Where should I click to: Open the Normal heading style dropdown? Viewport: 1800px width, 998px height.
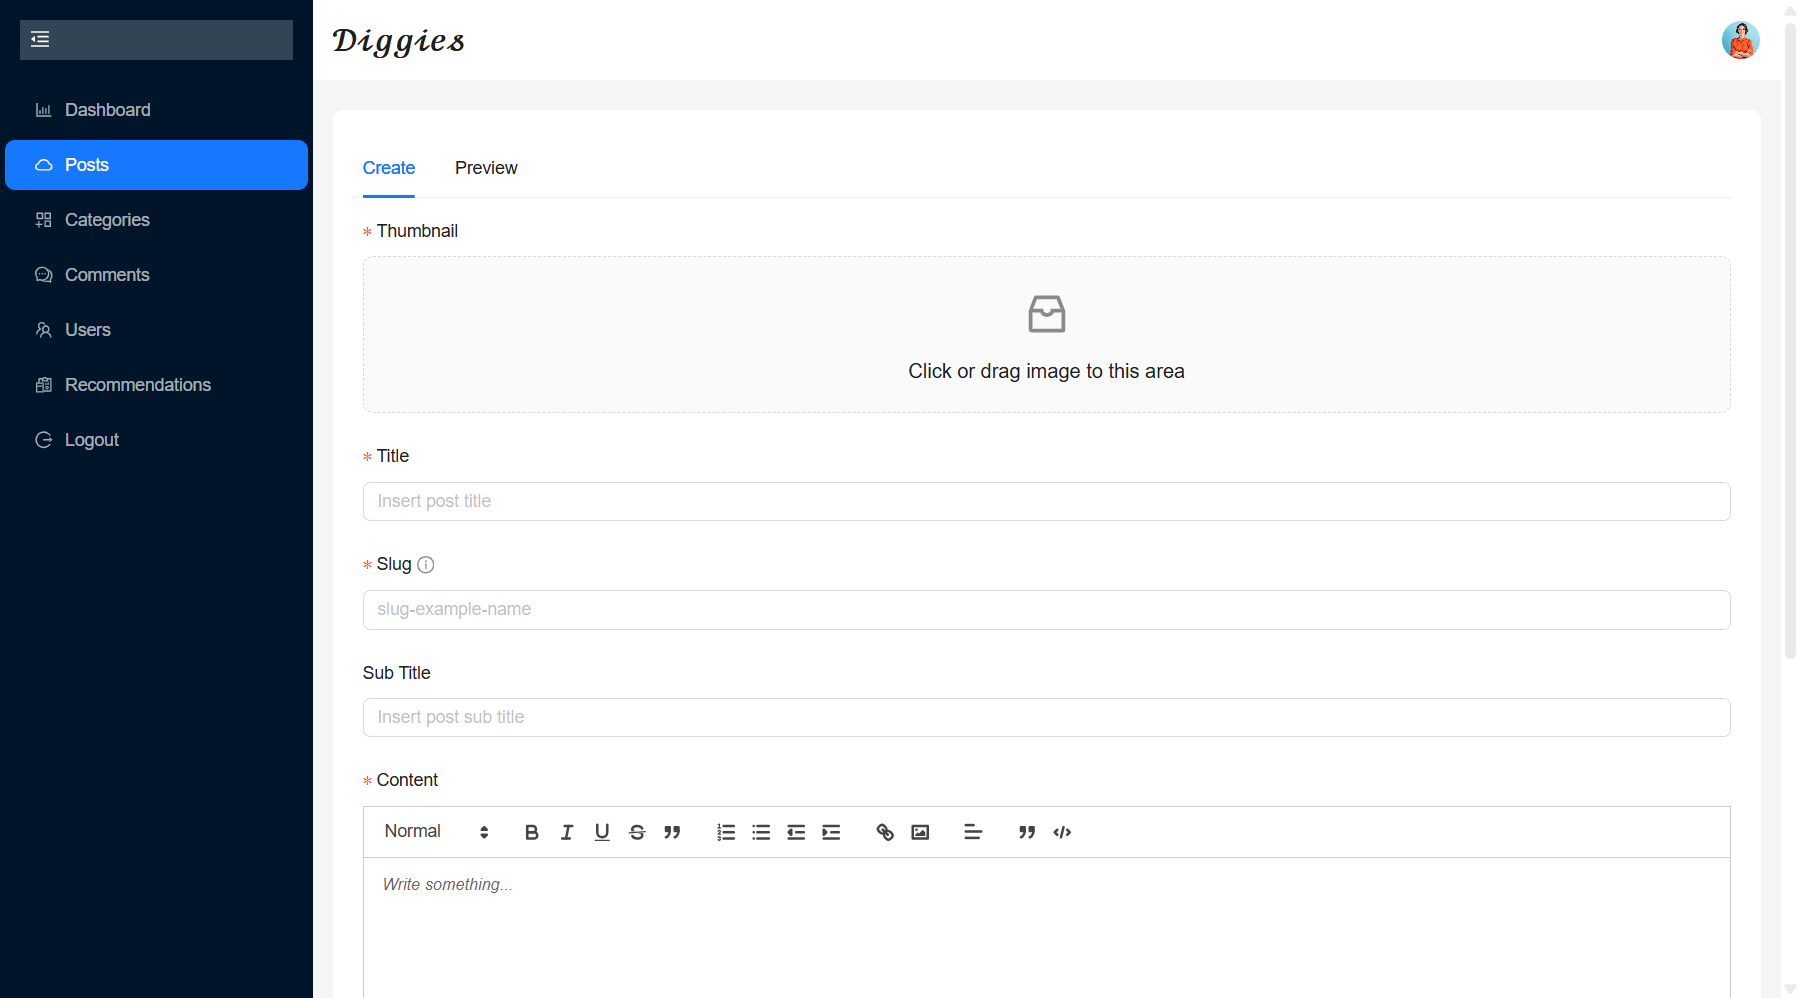click(436, 832)
